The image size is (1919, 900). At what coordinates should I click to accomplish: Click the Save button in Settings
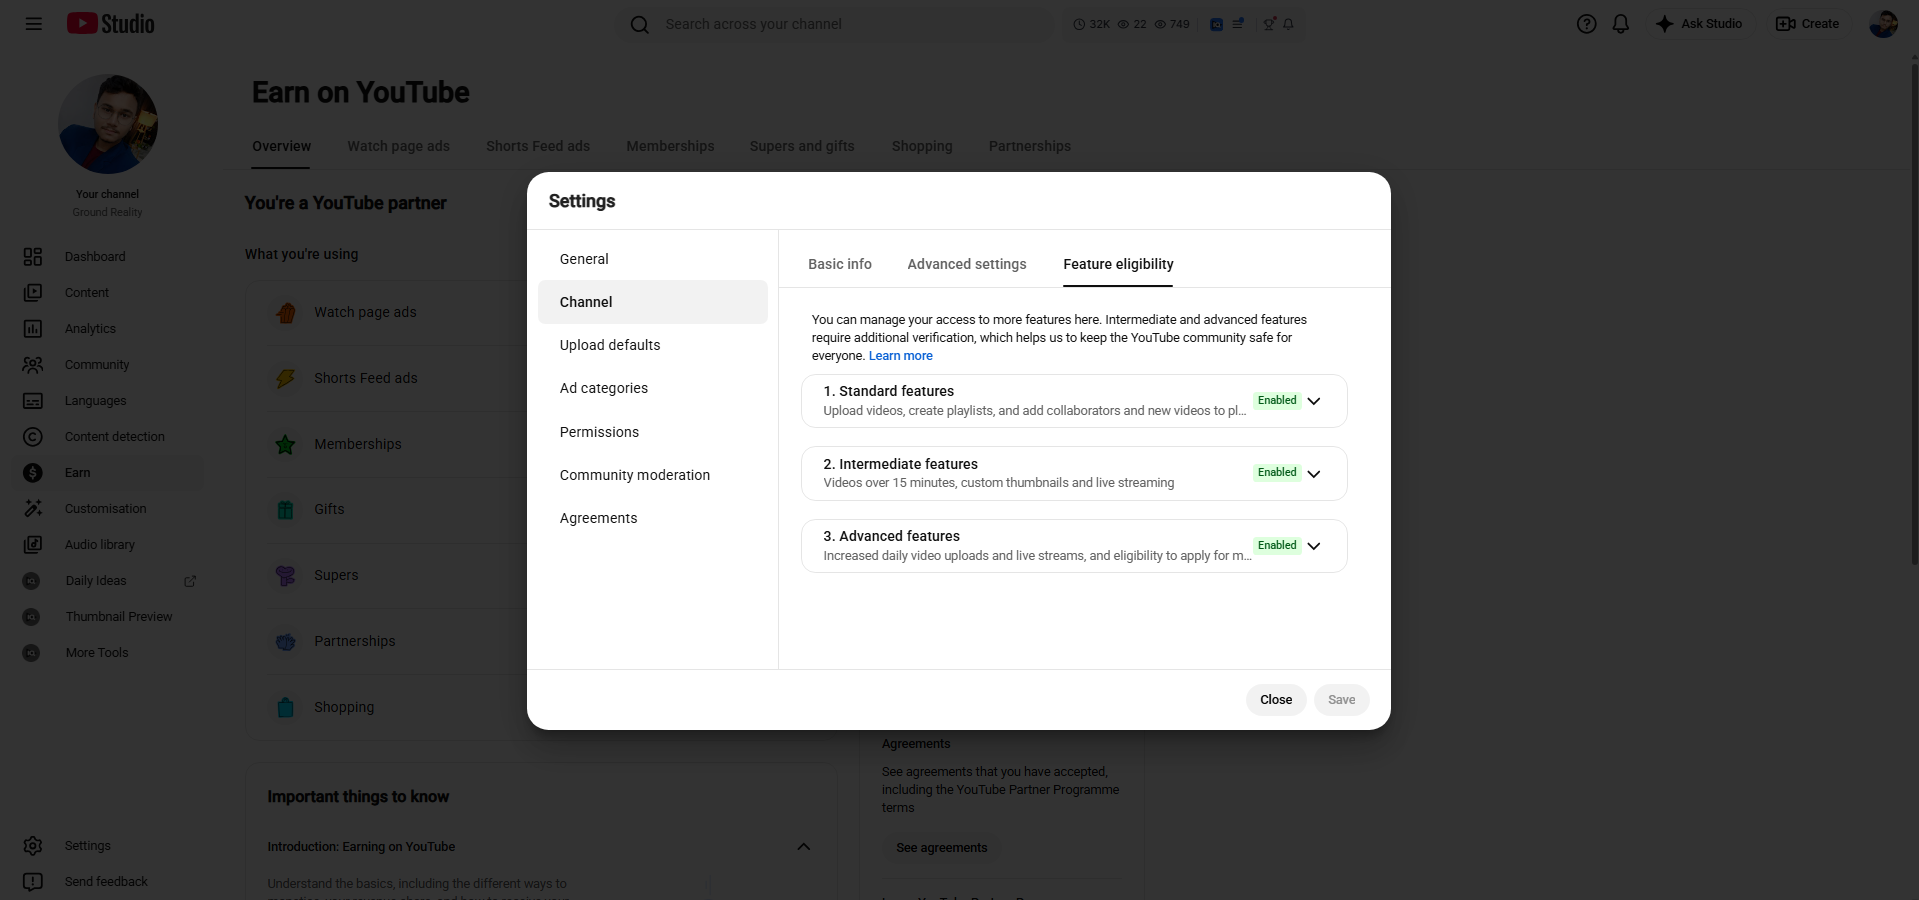1341,700
